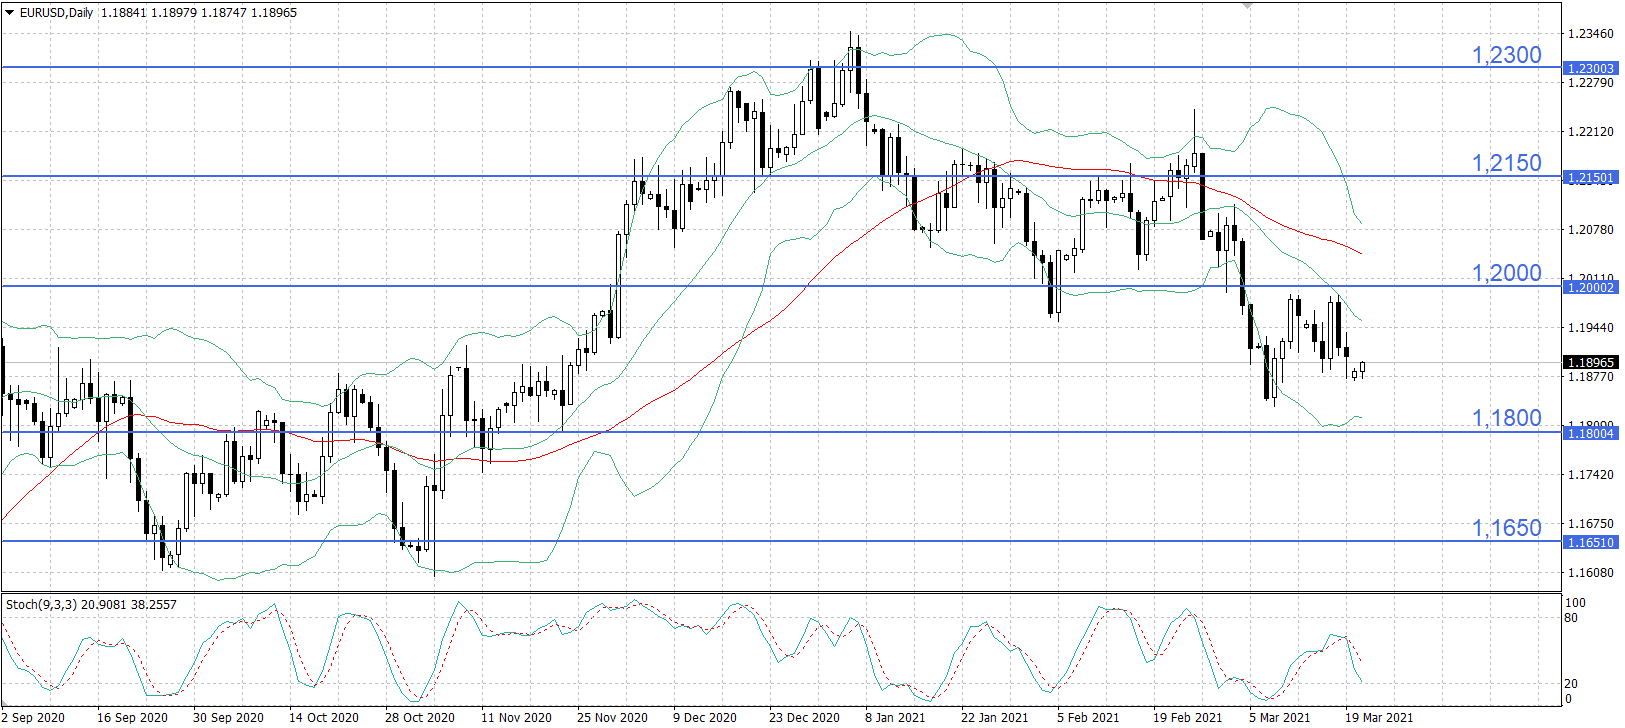Click the 1,2150 level label

(1506, 163)
